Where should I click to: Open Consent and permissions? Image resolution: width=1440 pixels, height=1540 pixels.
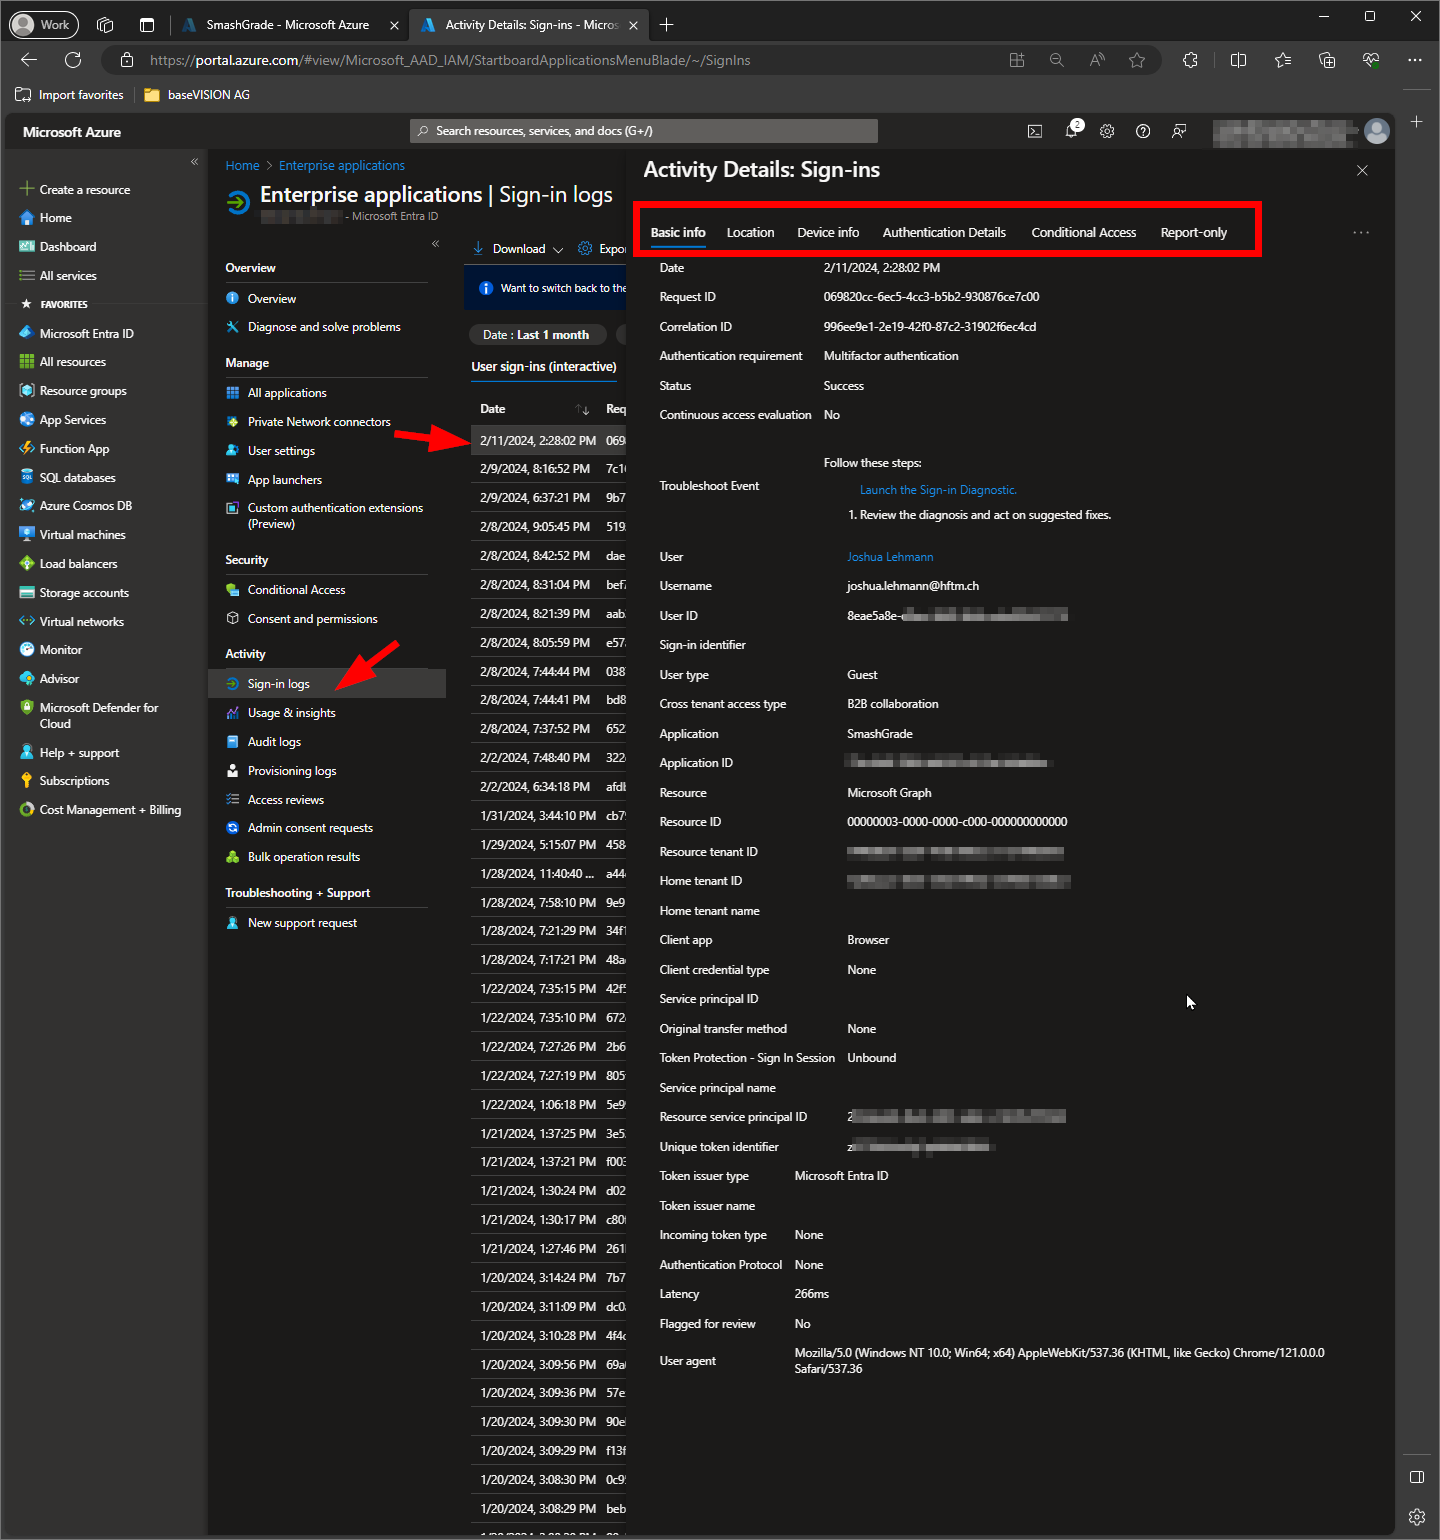coord(302,619)
